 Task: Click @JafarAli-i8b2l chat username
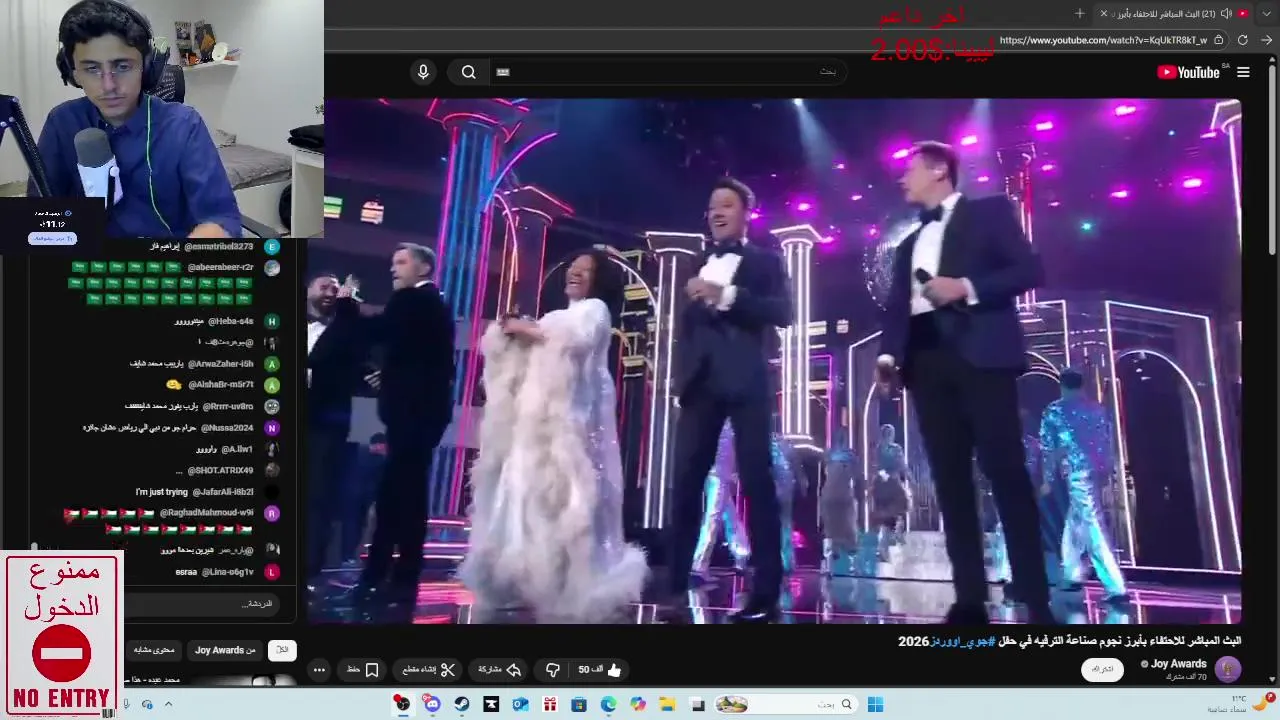coord(222,492)
